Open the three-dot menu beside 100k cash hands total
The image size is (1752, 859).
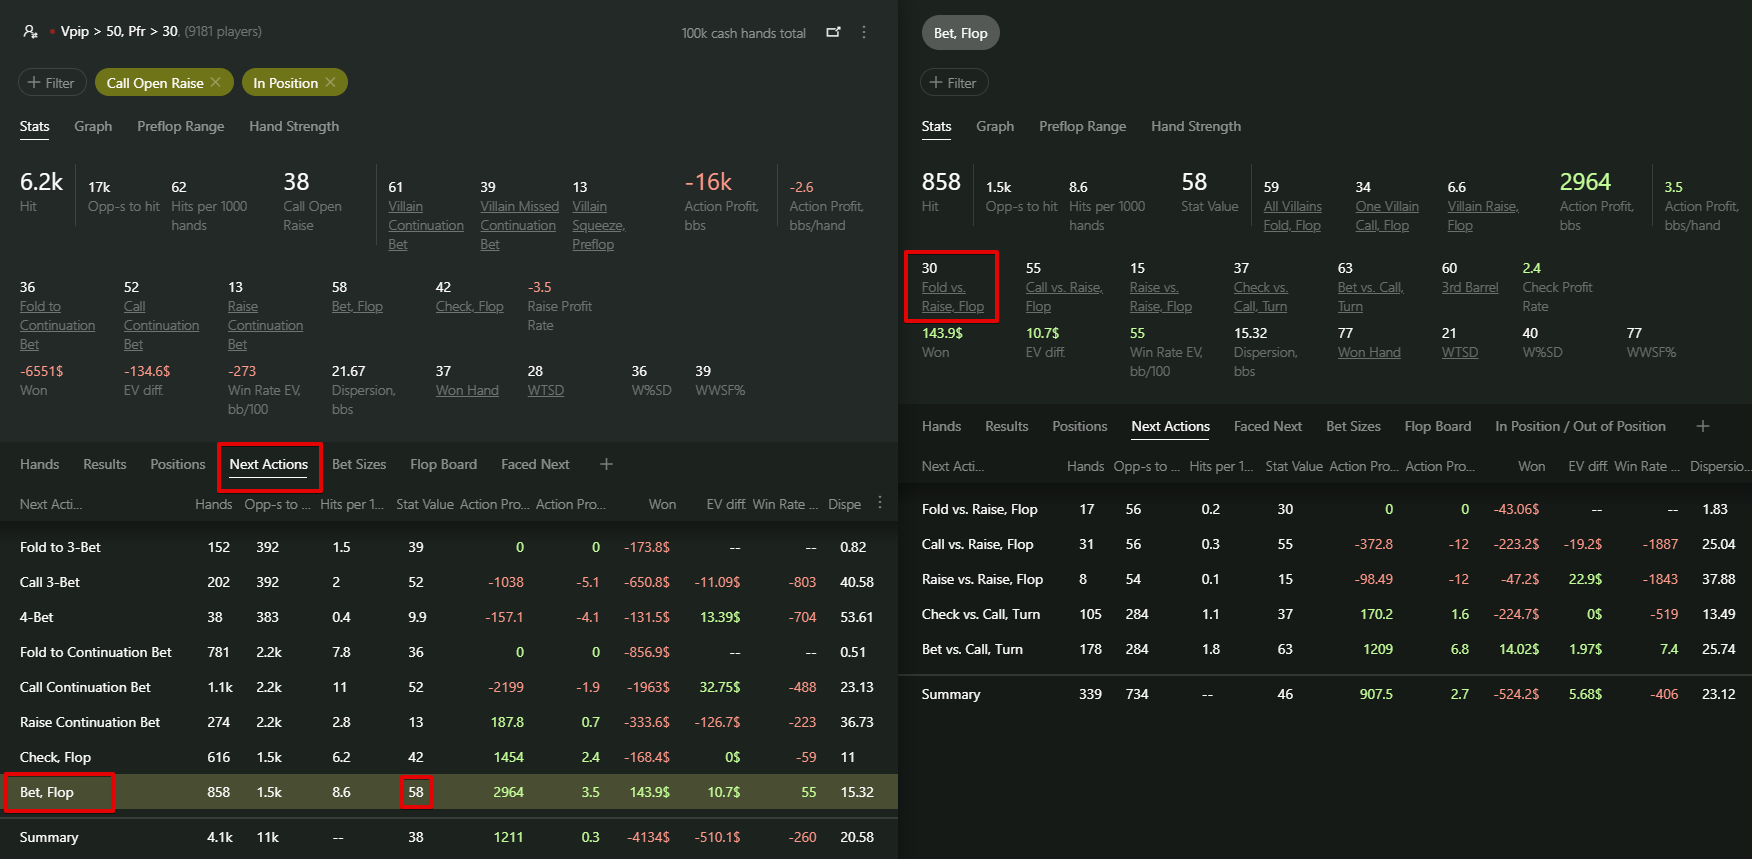click(x=864, y=32)
